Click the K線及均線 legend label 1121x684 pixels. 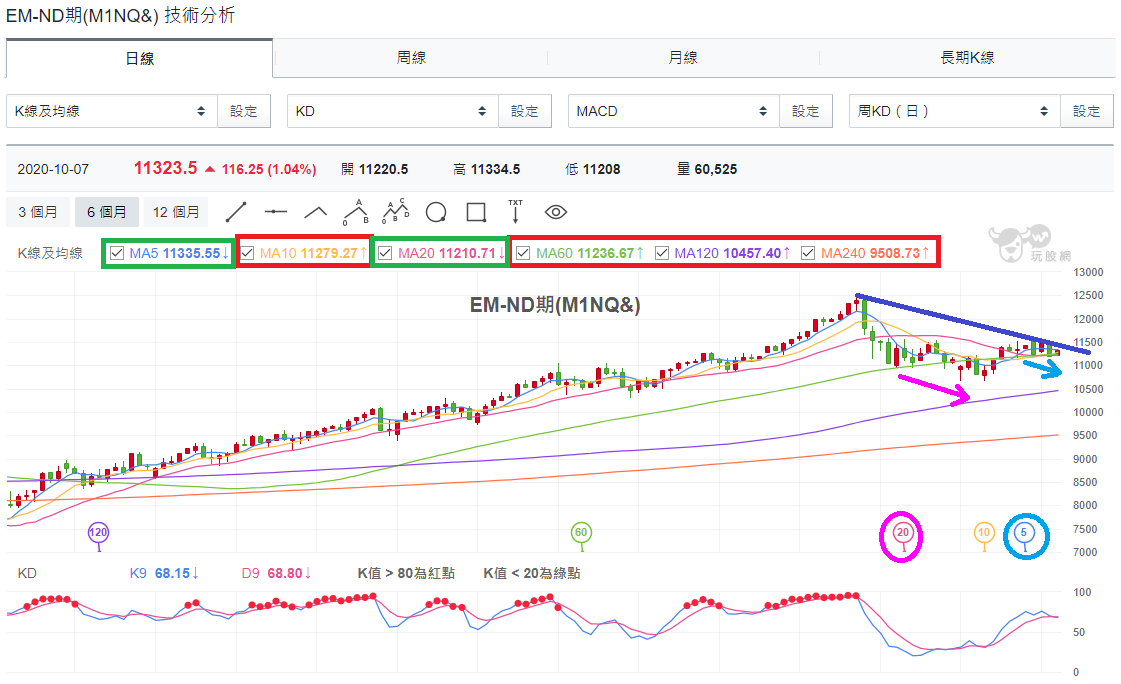[x=50, y=253]
